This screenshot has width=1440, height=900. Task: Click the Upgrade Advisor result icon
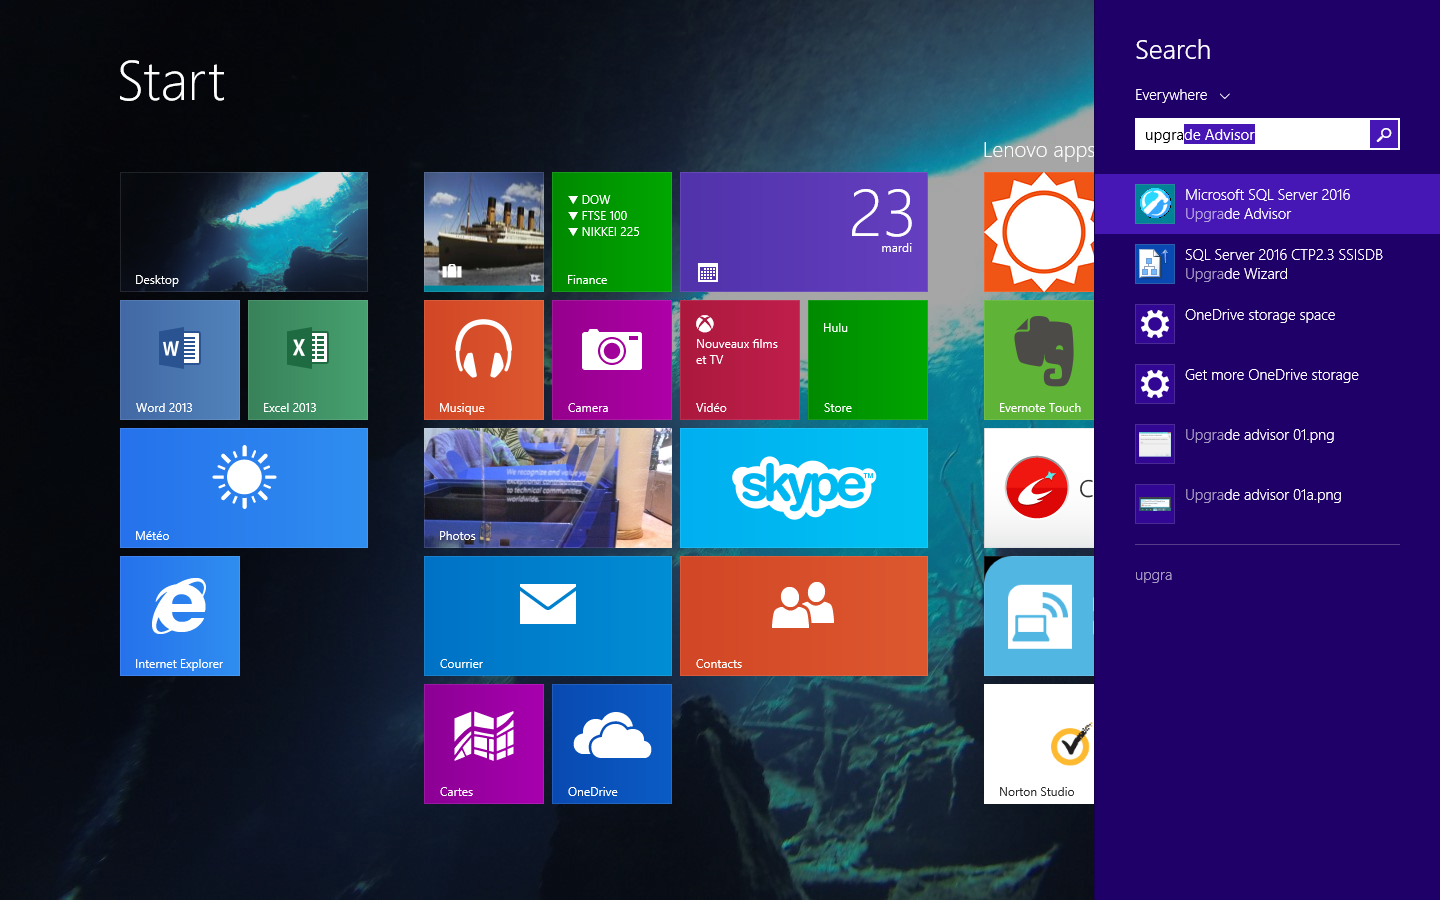1155,204
